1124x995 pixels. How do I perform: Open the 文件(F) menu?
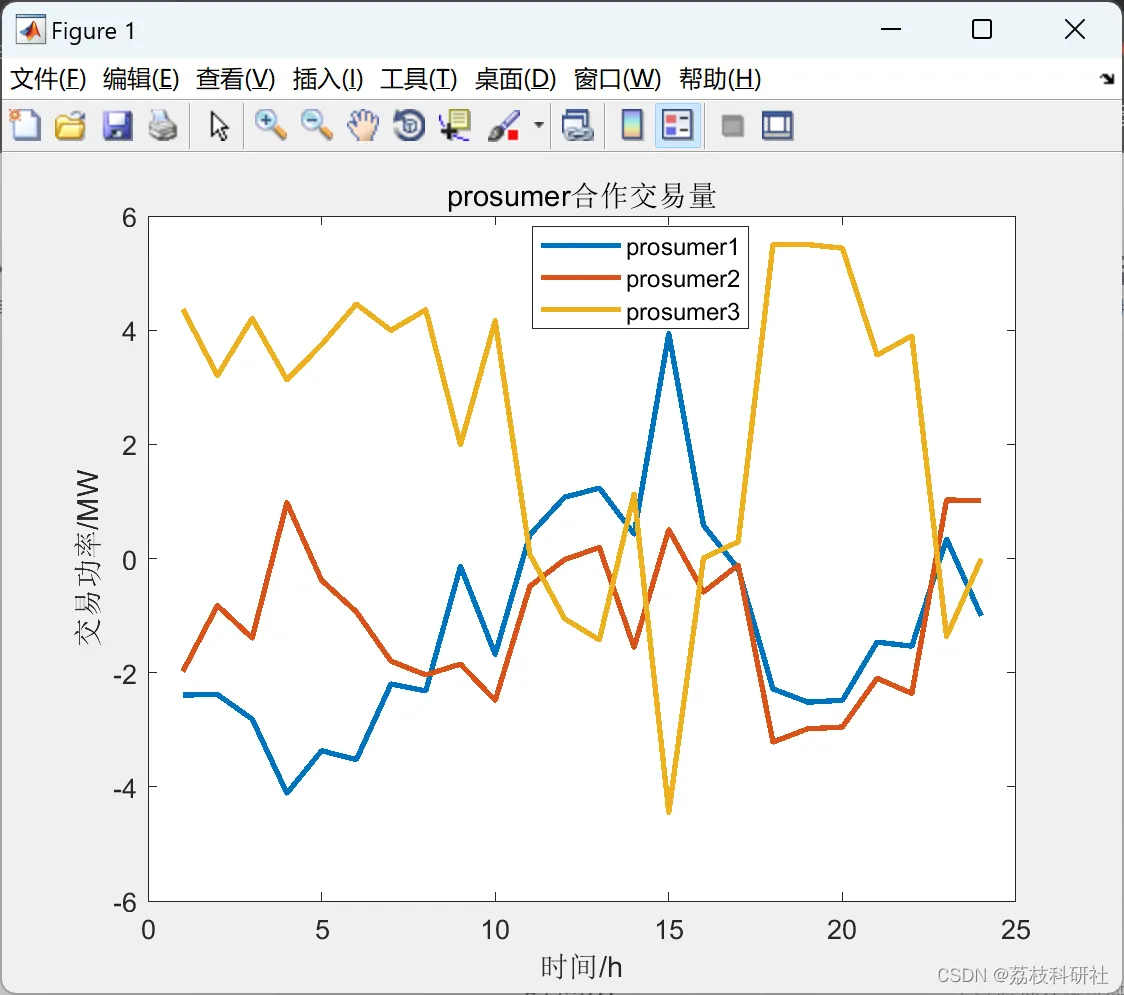pyautogui.click(x=48, y=79)
